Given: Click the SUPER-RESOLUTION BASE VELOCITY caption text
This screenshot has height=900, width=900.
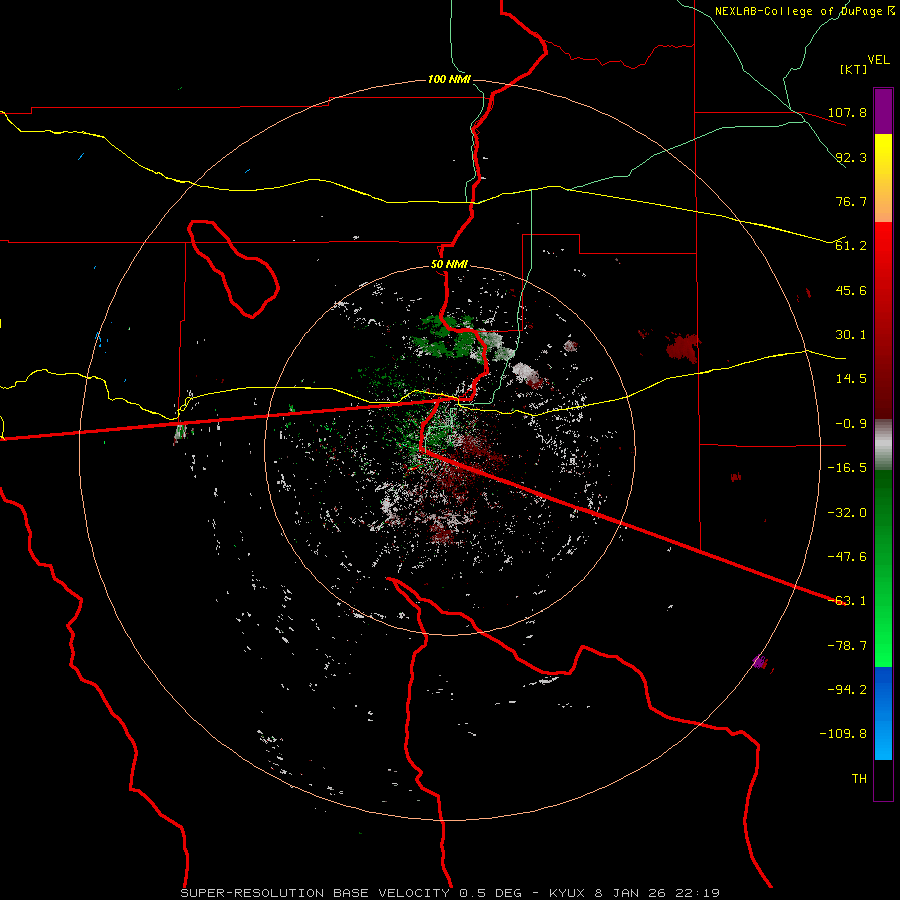Looking at the screenshot, I should (316, 893).
